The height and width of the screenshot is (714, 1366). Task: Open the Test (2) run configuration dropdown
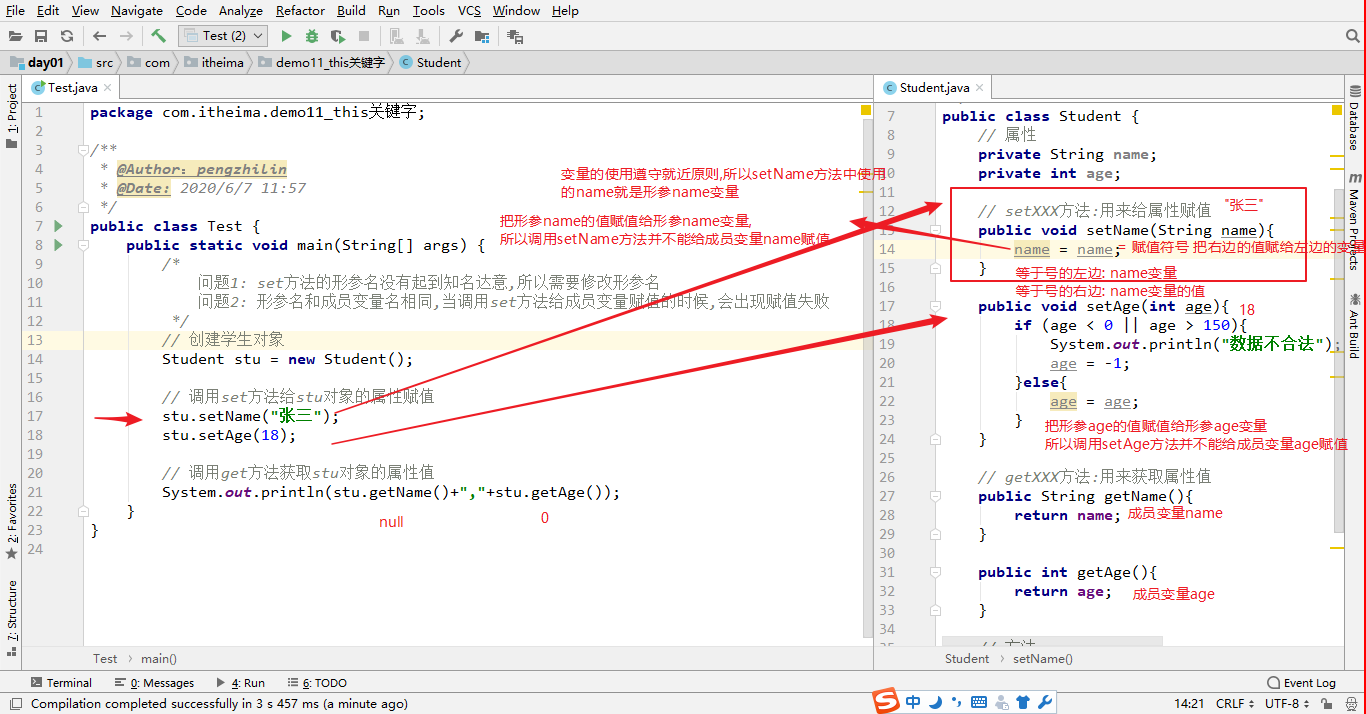pyautogui.click(x=223, y=36)
